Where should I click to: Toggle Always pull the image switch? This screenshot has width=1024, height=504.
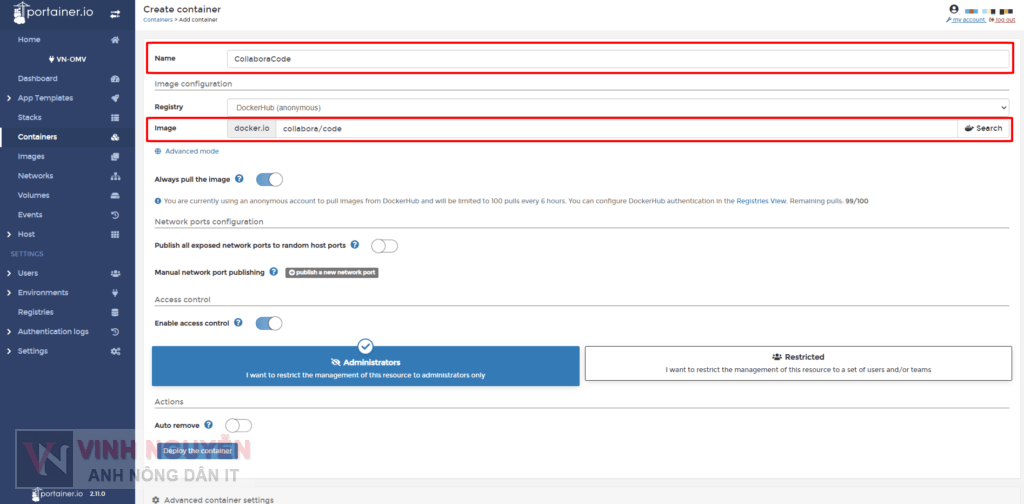[269, 180]
